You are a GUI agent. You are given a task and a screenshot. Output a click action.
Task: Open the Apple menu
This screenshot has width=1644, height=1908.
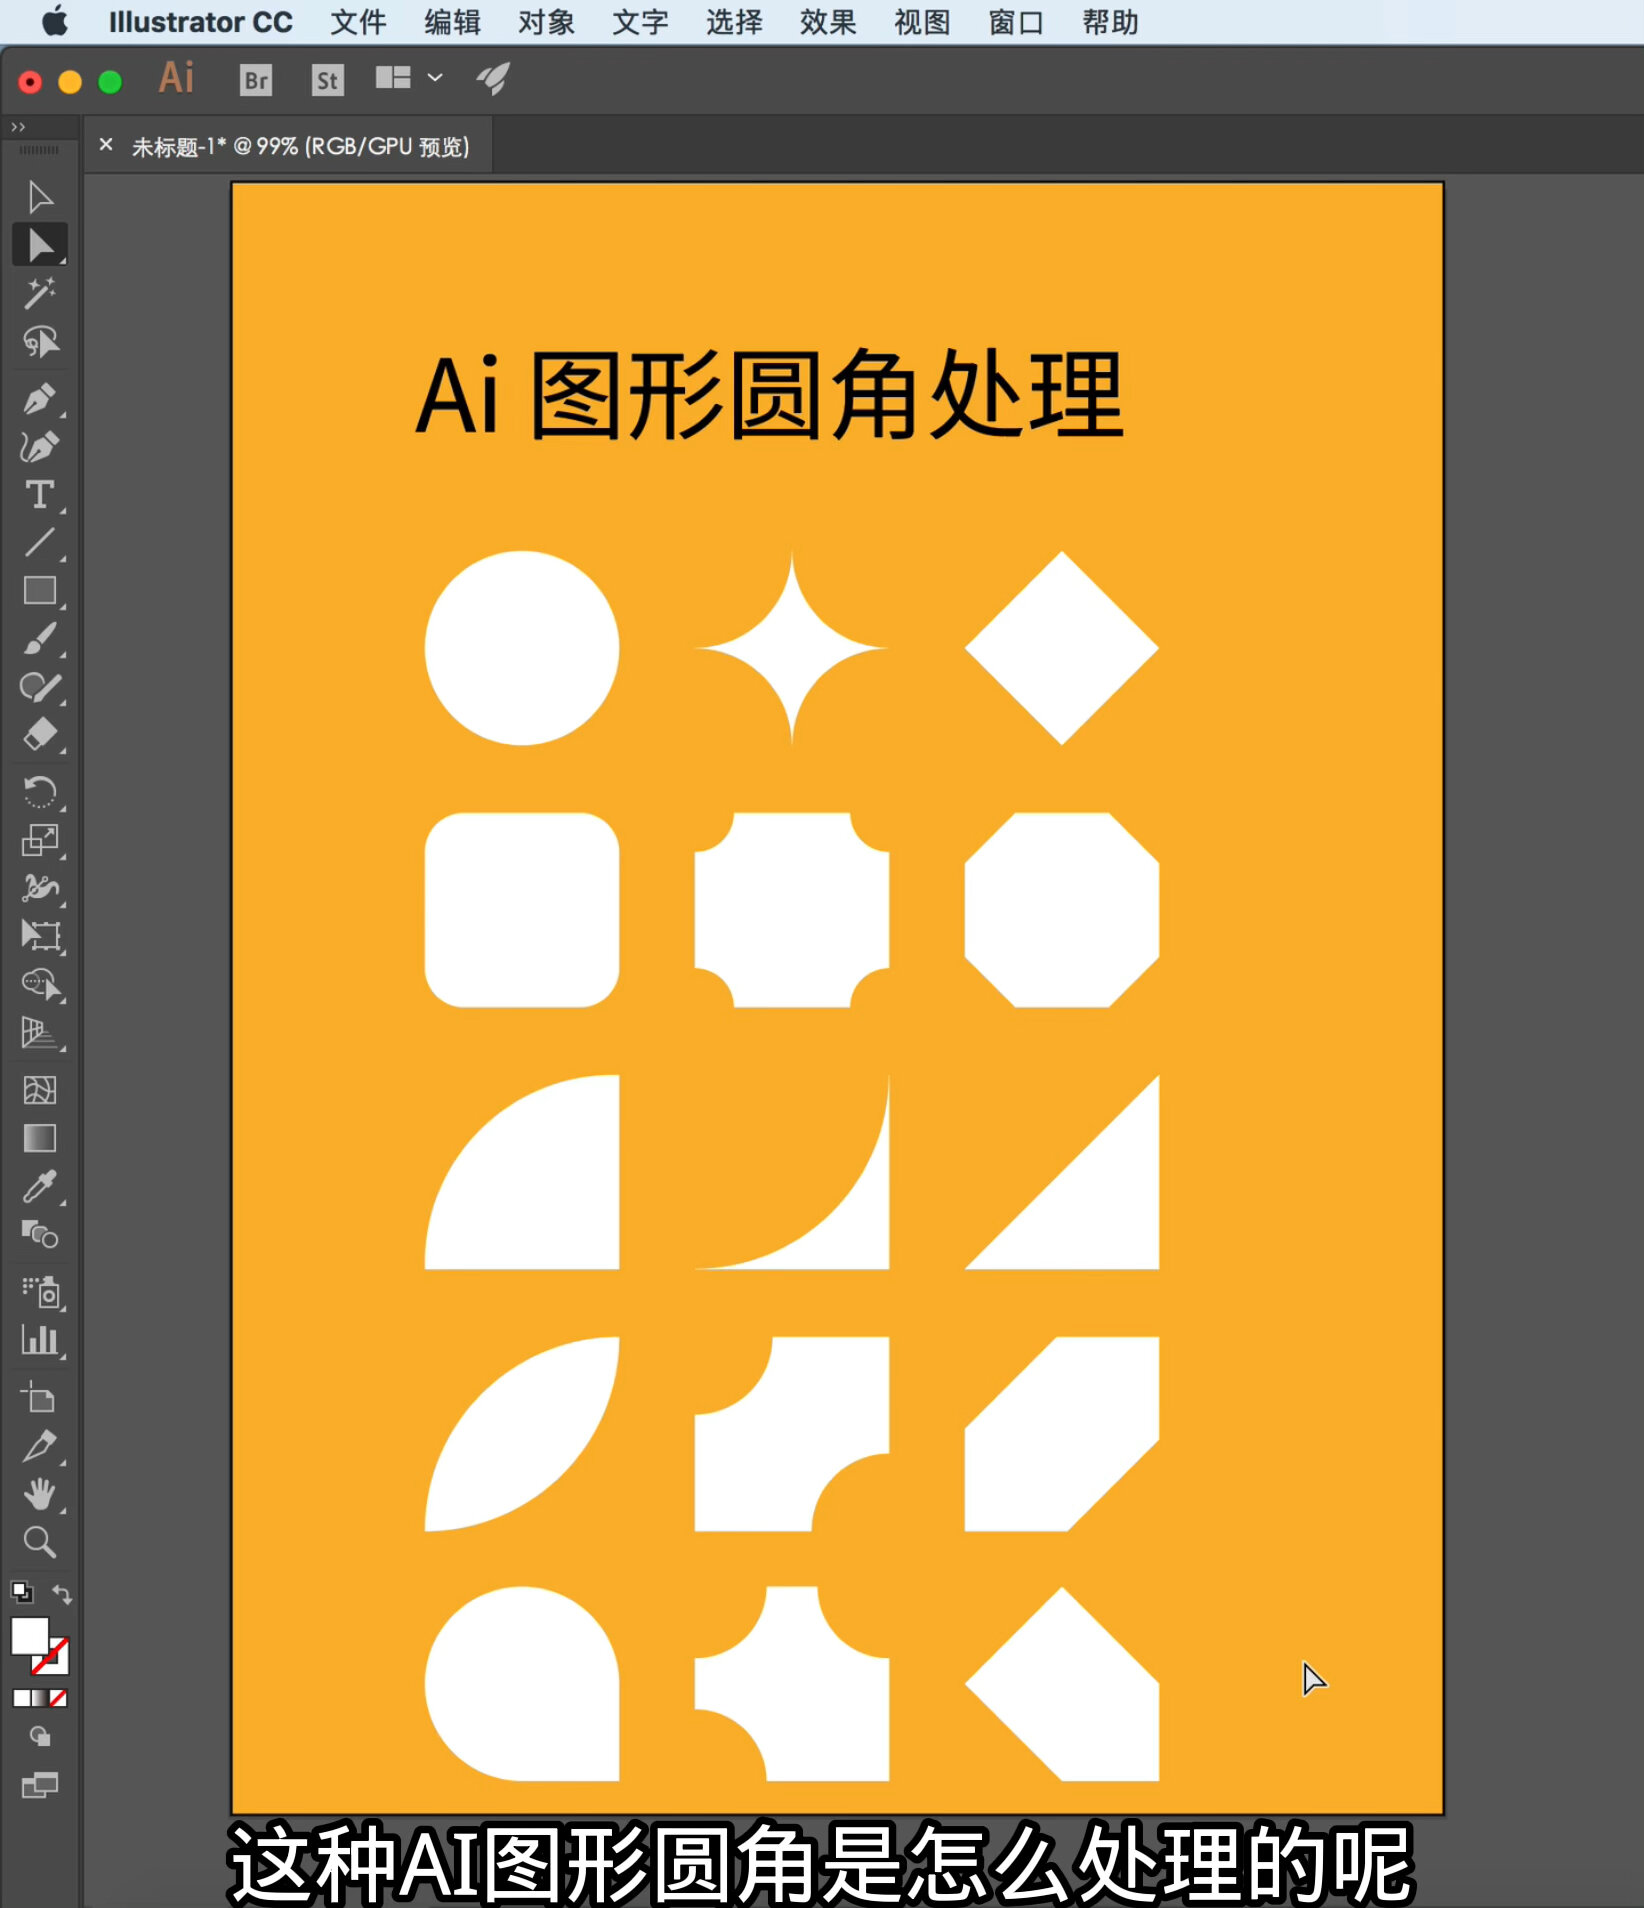tap(55, 21)
